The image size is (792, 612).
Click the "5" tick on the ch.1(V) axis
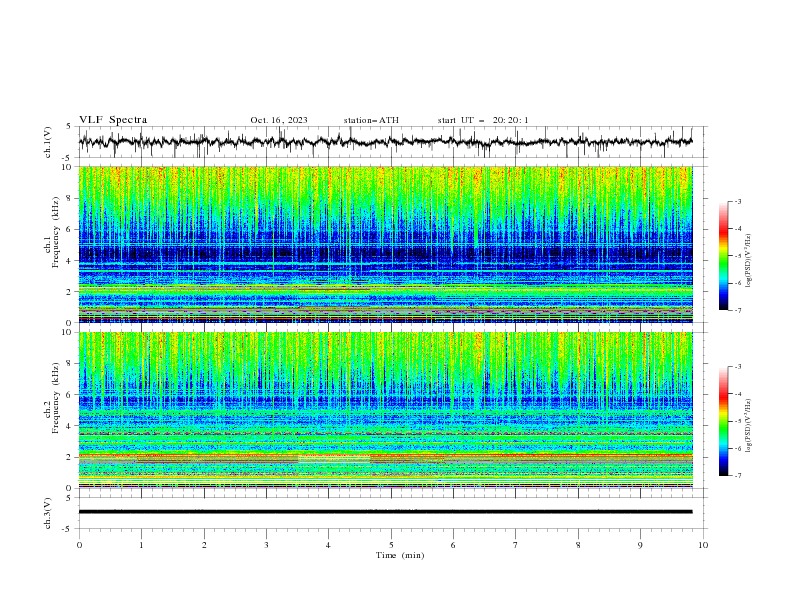coord(70,127)
